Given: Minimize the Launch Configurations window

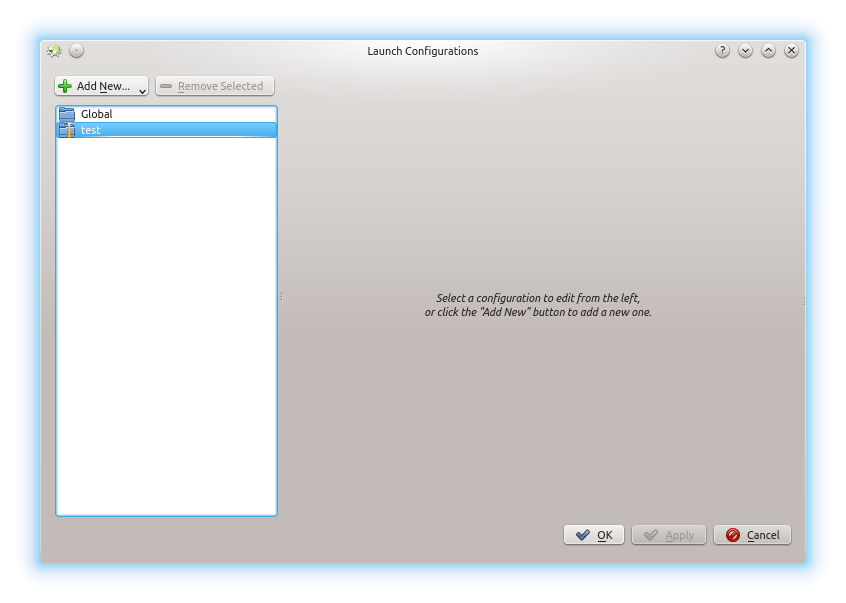Looking at the screenshot, I should (x=745, y=51).
